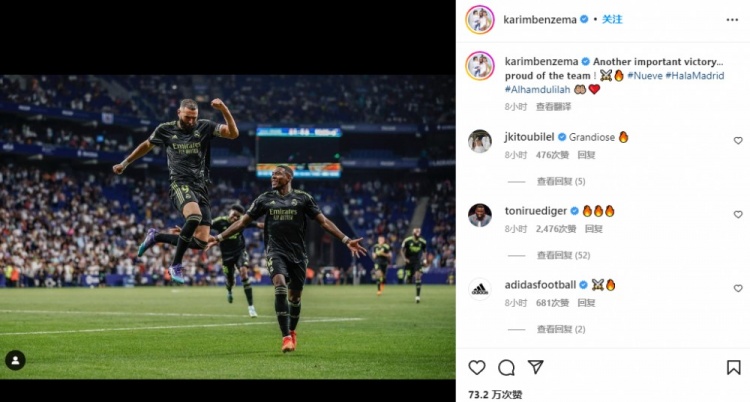
Task: Expand 5 replies under jkitoubilel comment
Action: click(x=561, y=181)
